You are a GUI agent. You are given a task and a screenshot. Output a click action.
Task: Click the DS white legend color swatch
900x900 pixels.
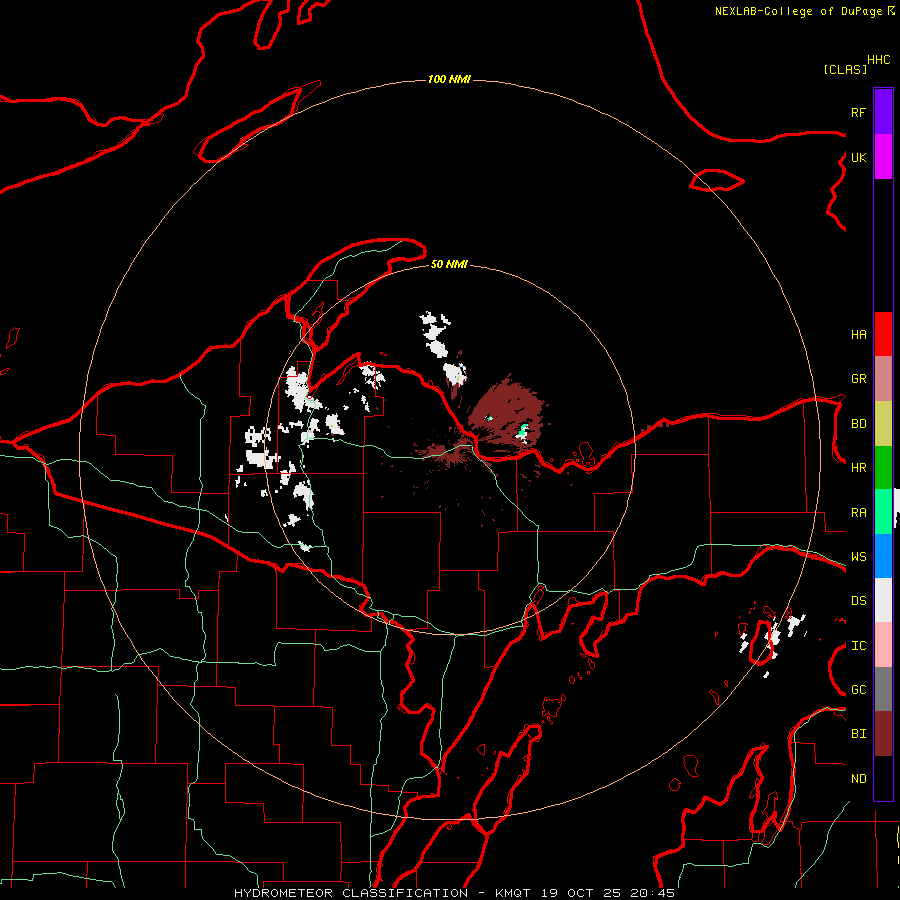click(883, 600)
